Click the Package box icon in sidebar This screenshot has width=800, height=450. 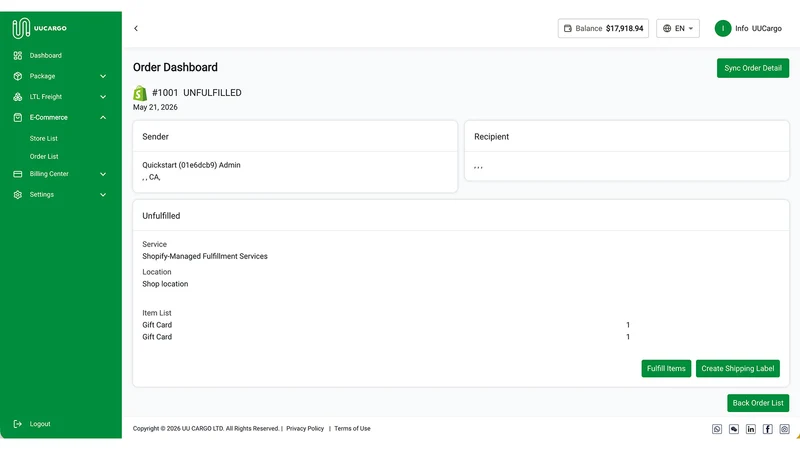tap(18, 76)
